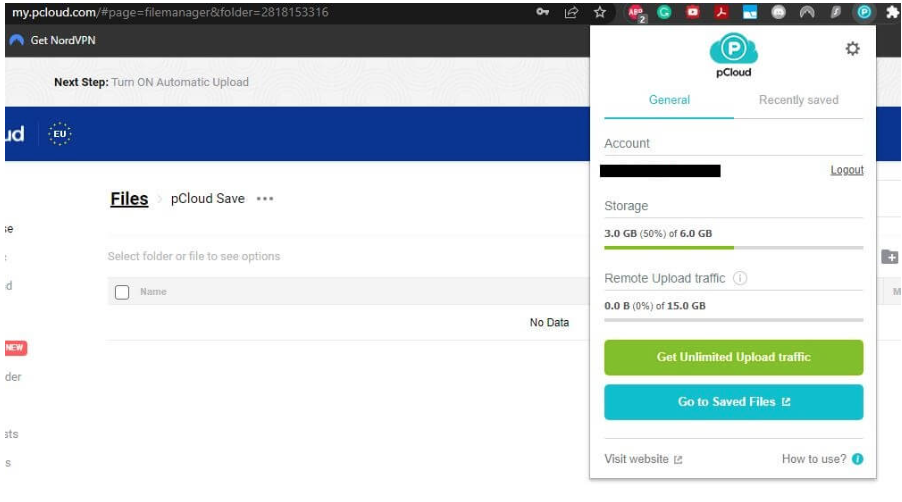
Task: Open the Visit website link
Action: pos(643,459)
